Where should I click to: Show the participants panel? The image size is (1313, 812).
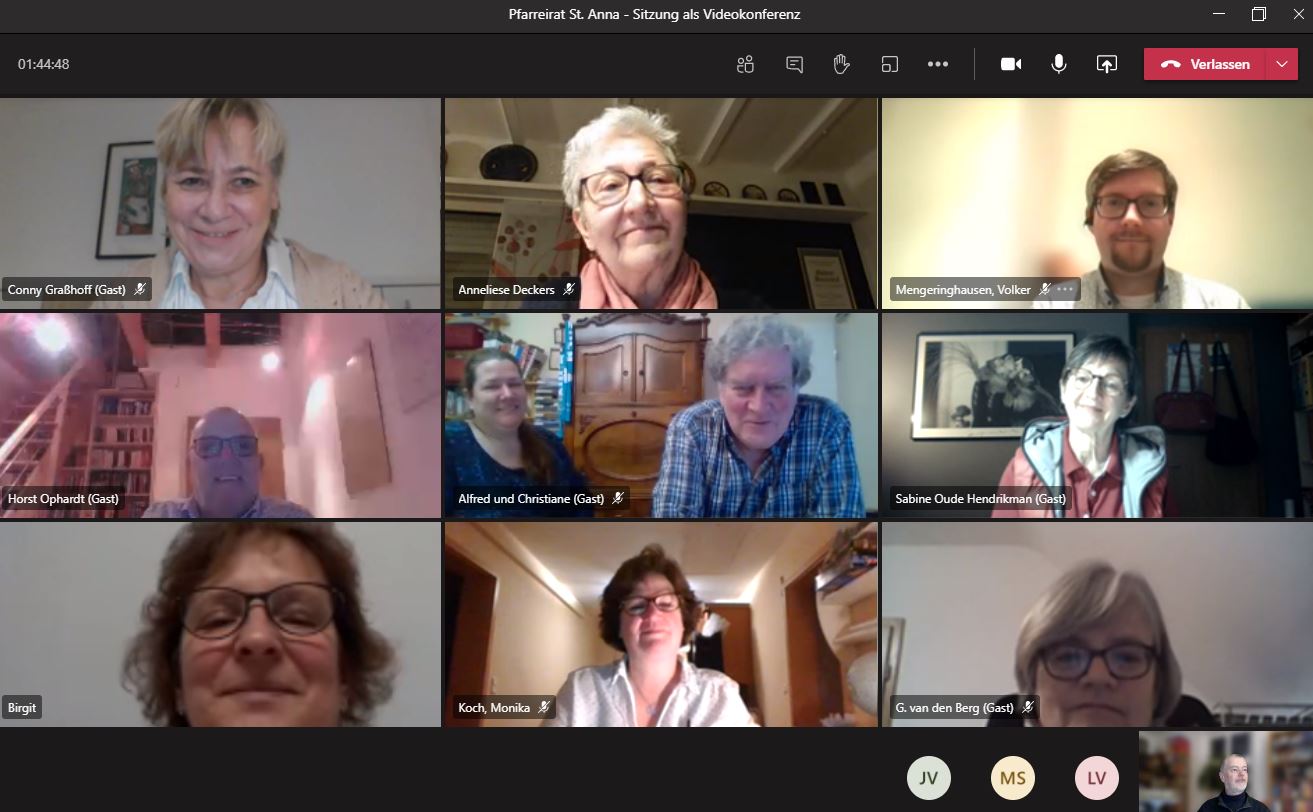click(745, 64)
